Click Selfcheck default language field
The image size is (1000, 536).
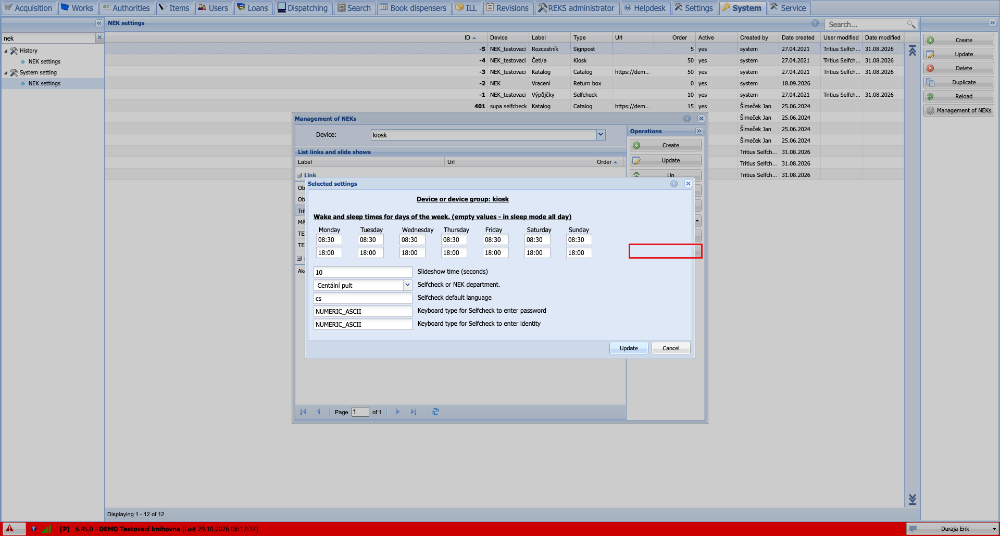(363, 298)
